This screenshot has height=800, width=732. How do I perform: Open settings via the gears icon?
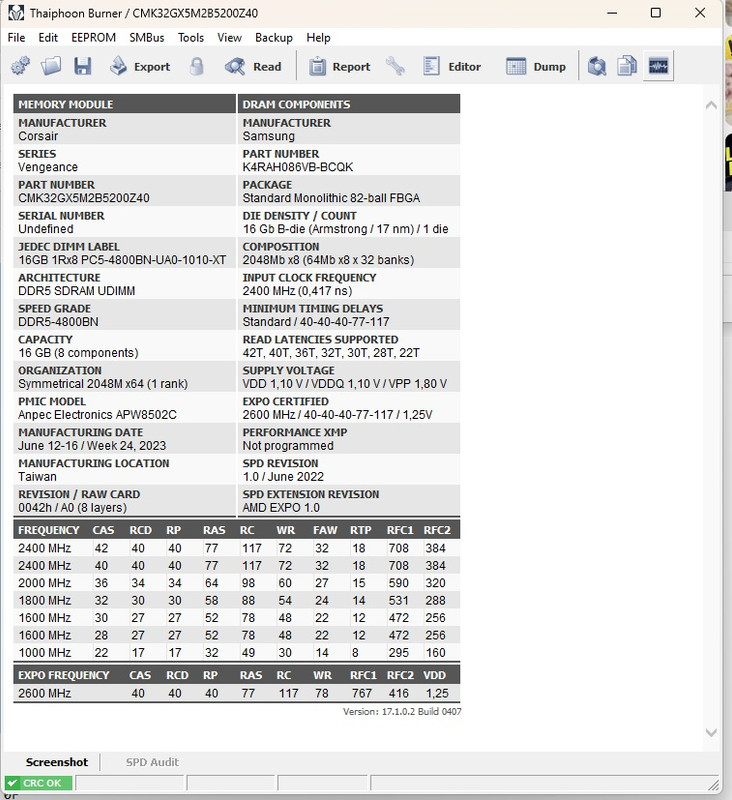click(20, 66)
